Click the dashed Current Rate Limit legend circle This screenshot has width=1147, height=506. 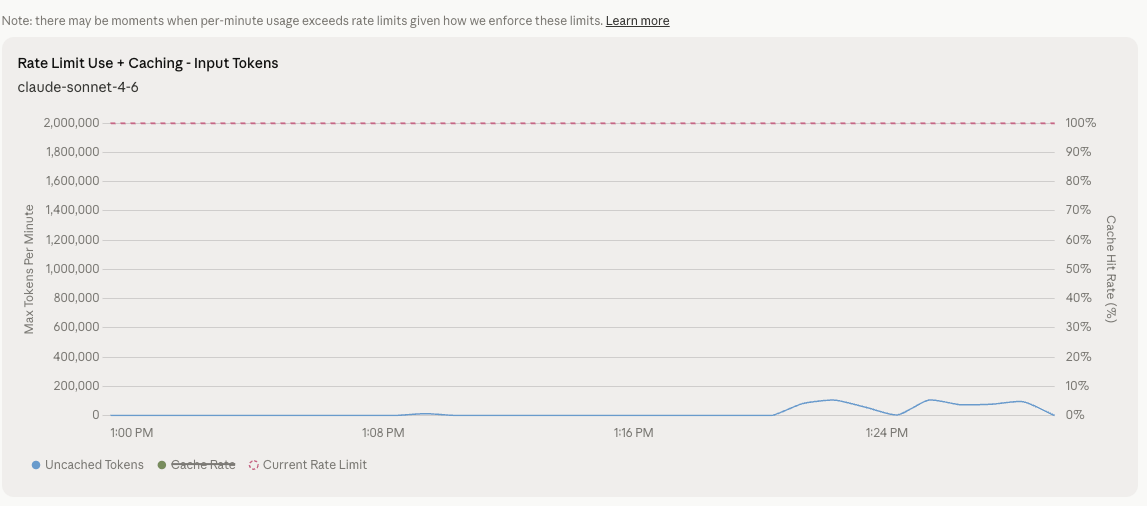point(254,465)
